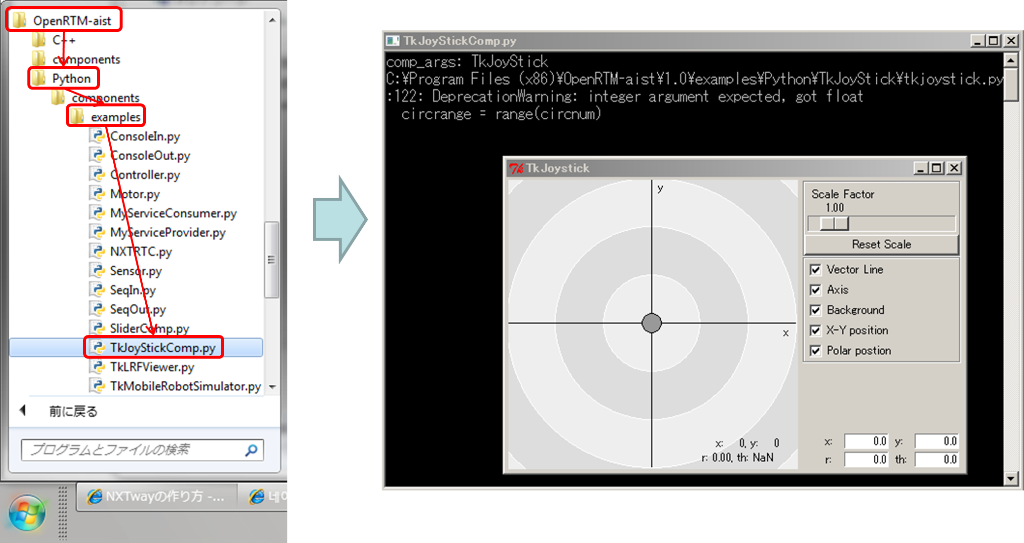Click the NXTRTC.py Python file icon
This screenshot has height=543, width=1024.
97,252
